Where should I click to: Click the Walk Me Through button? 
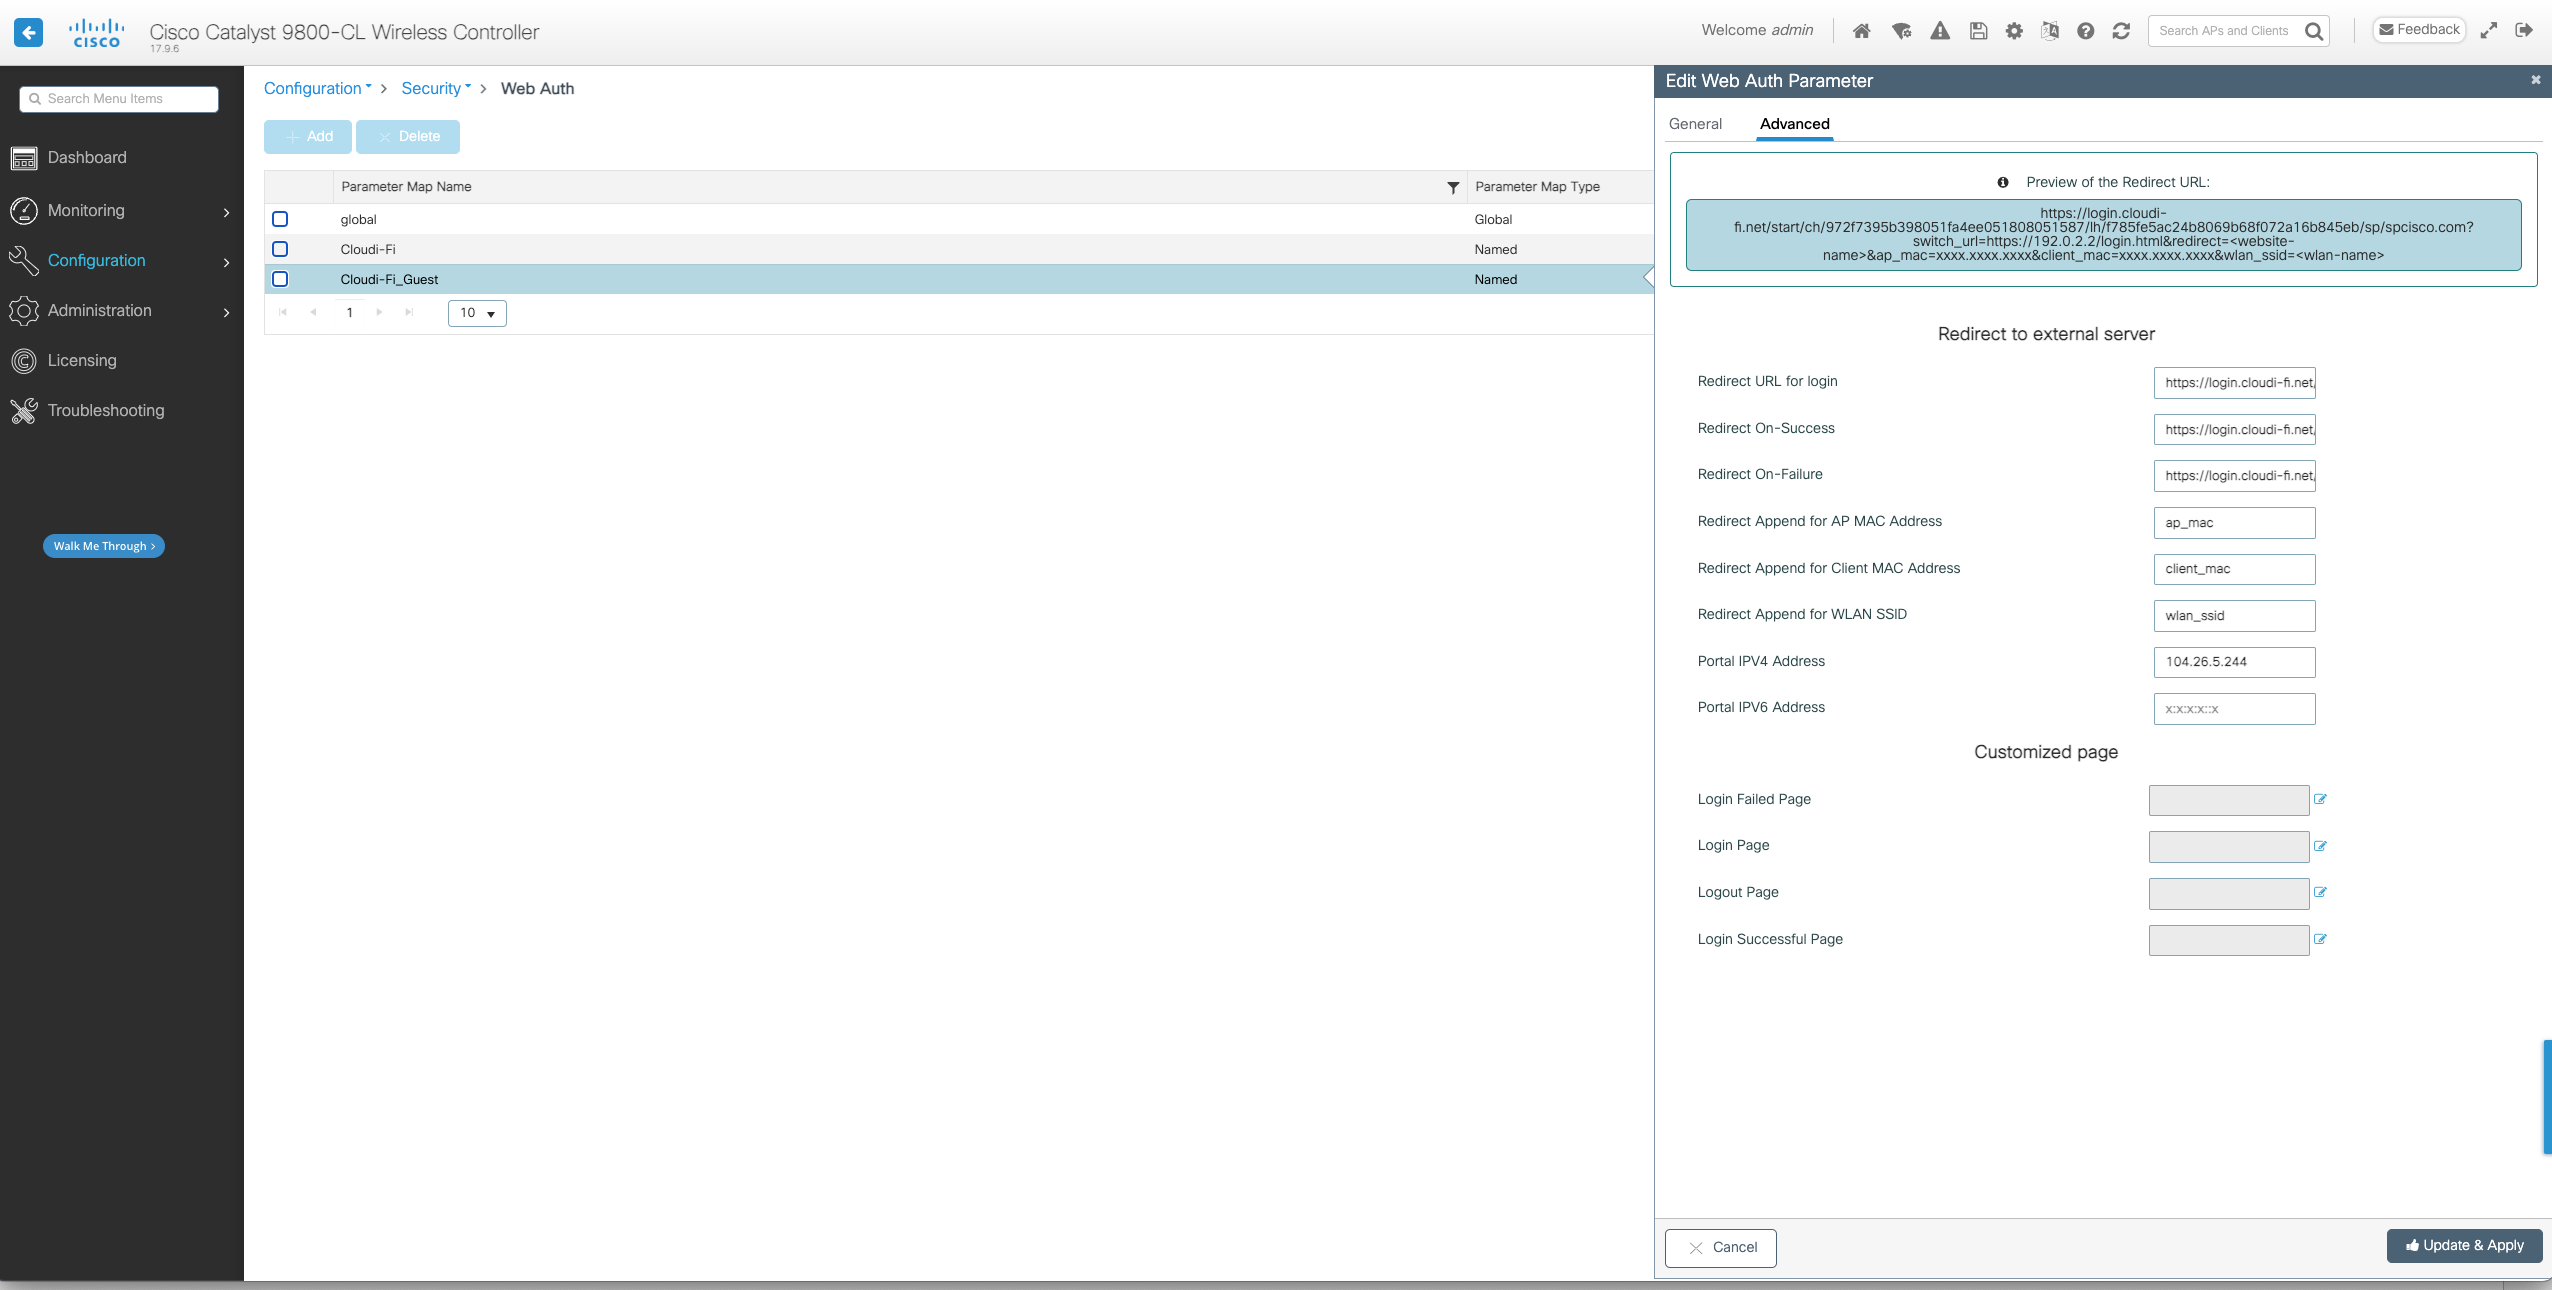point(103,546)
